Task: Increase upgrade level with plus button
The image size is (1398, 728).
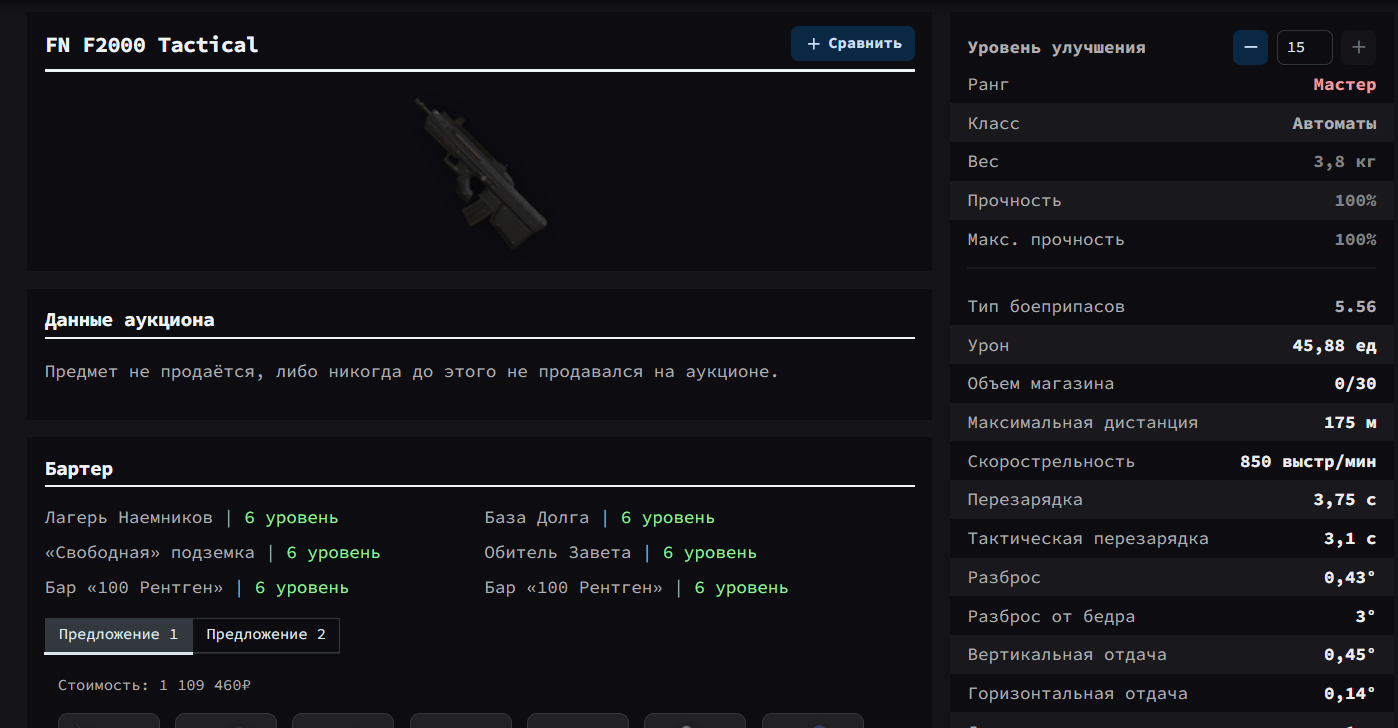Action: click(1358, 47)
